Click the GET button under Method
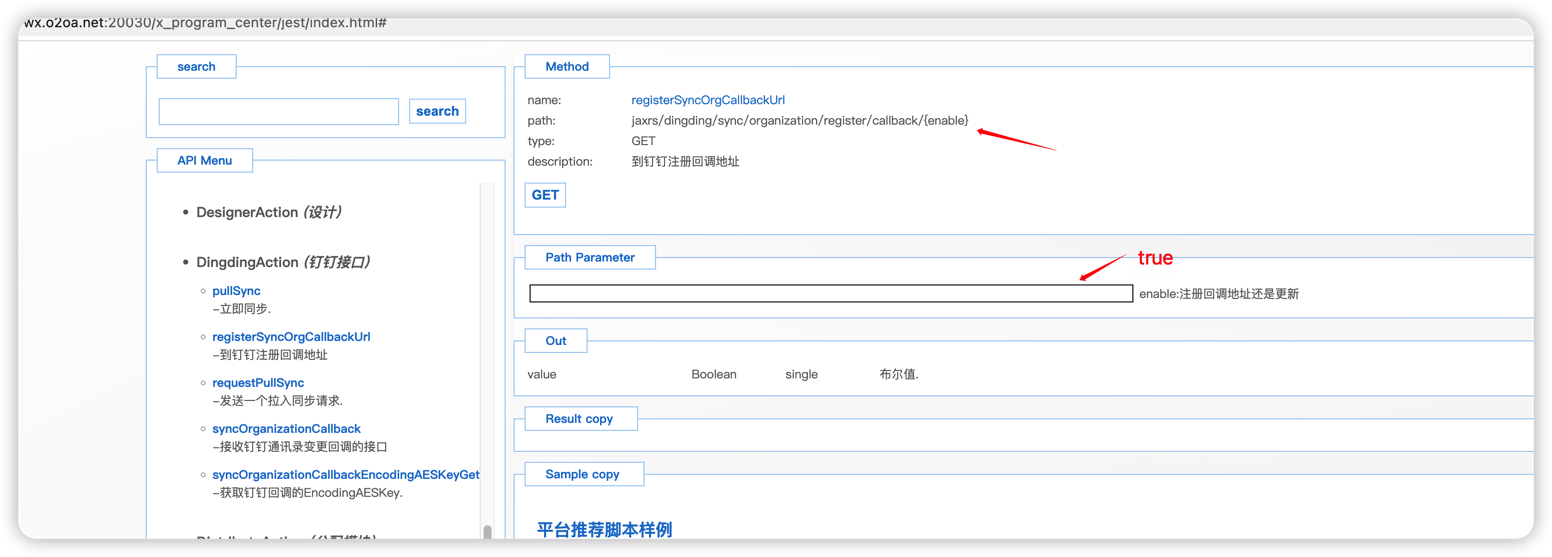This screenshot has height=557, width=1552. click(x=545, y=195)
